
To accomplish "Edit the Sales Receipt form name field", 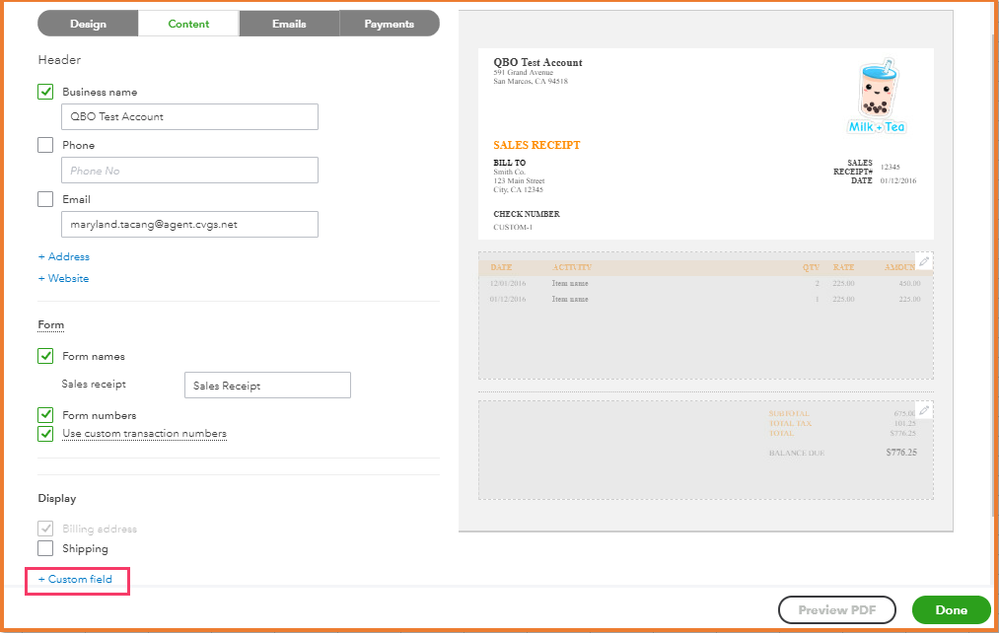I will coord(268,385).
